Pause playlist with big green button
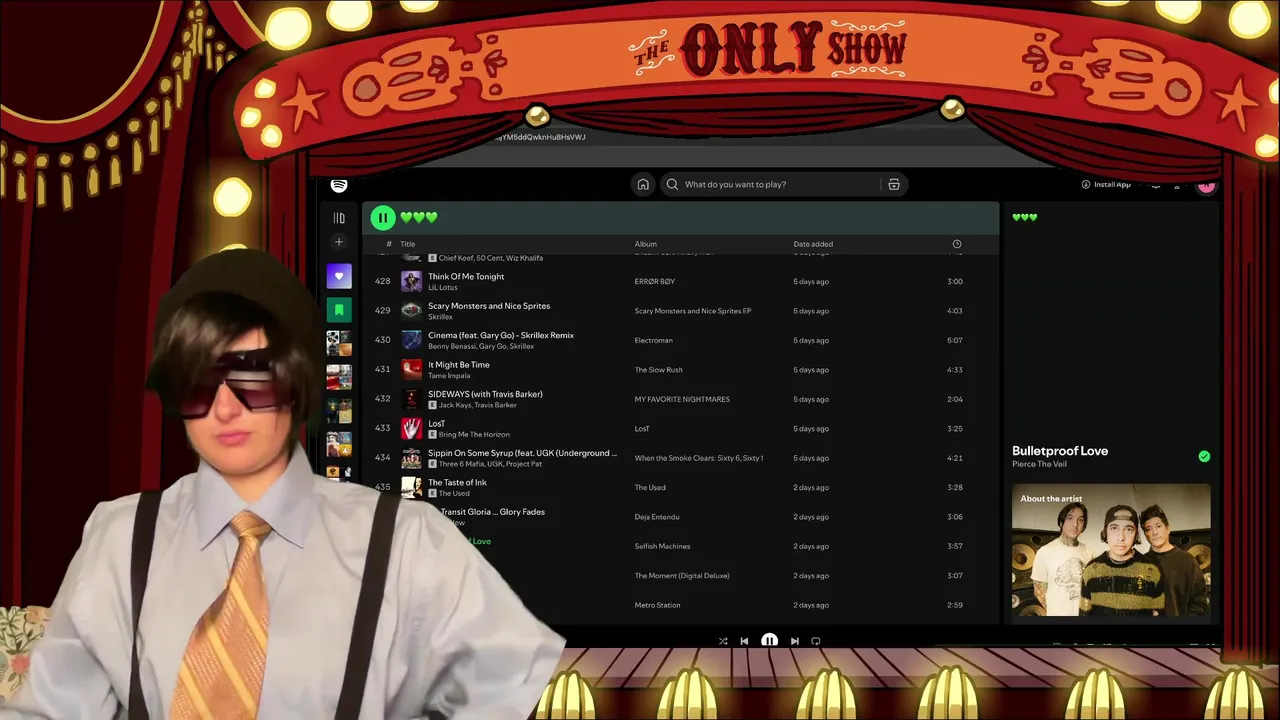This screenshot has width=1280, height=720. (x=383, y=217)
